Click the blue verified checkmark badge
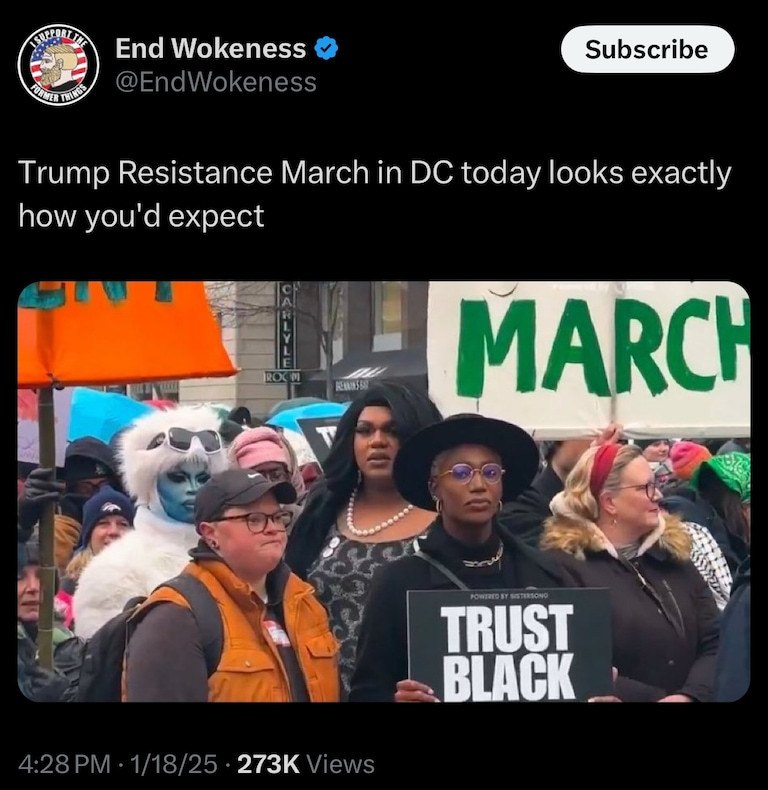 [x=326, y=48]
